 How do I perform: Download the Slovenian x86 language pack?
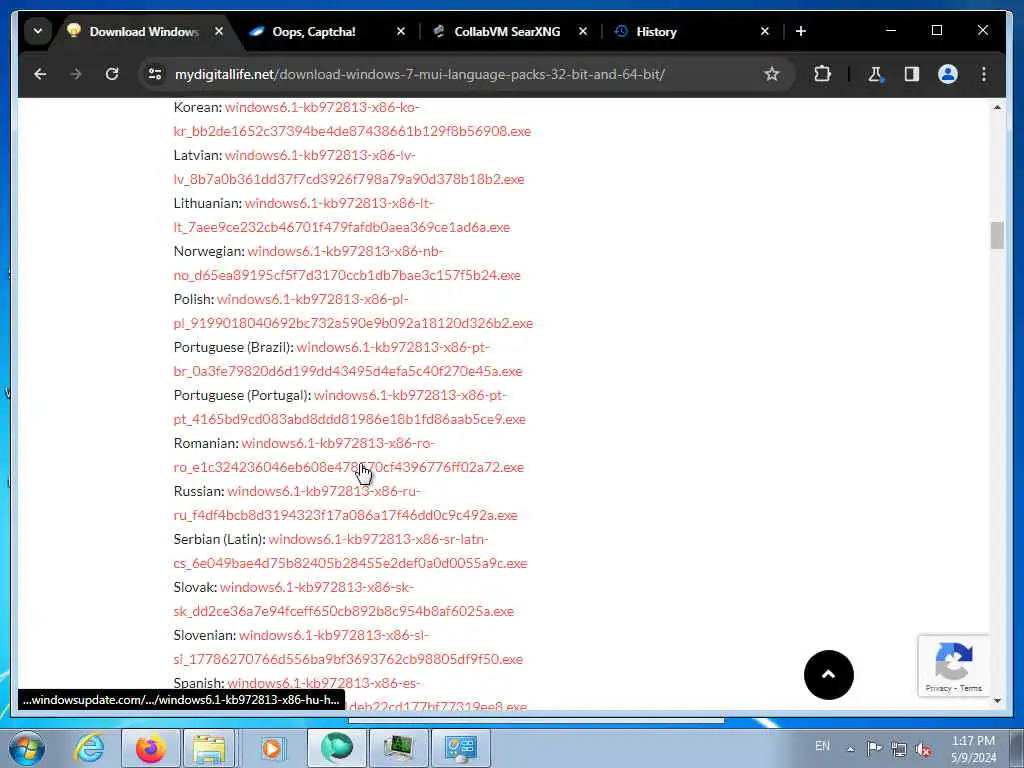point(348,647)
